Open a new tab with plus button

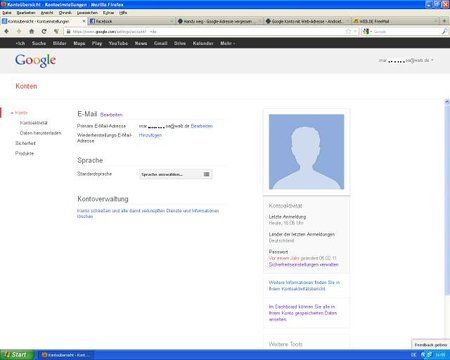[x=444, y=21]
